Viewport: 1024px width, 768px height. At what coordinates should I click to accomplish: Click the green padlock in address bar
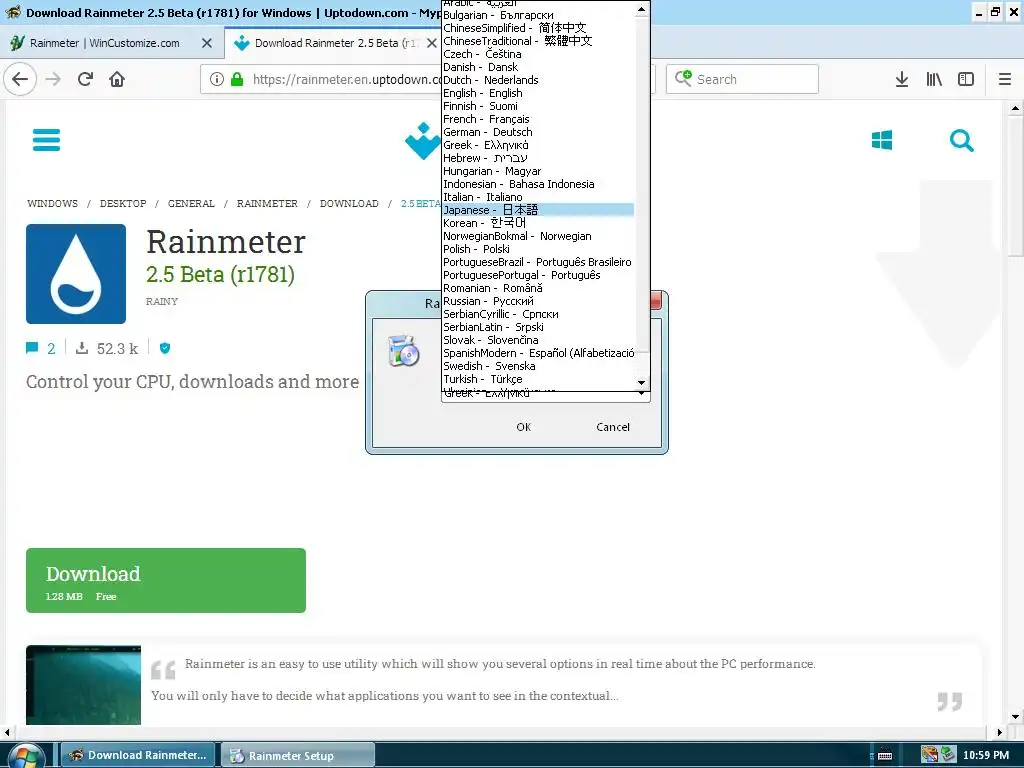tap(237, 79)
